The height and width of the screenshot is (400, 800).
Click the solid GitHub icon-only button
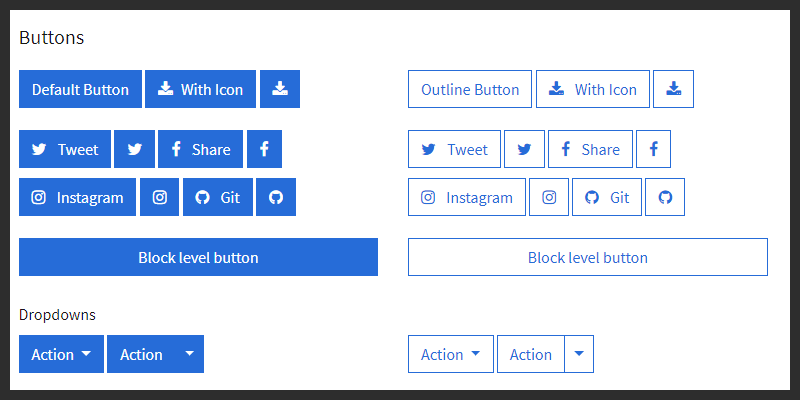coord(276,197)
